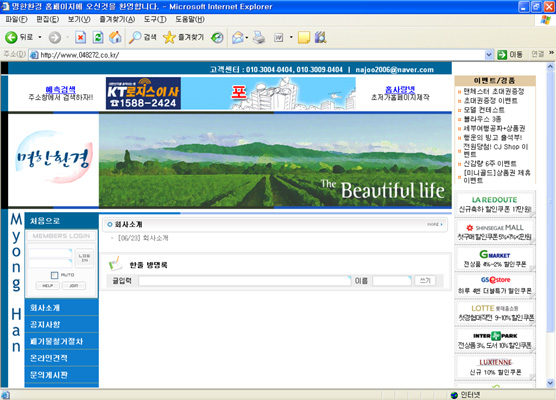This screenshot has width=556, height=400.
Task: Click the 쓰기 submit button
Action: click(x=425, y=280)
